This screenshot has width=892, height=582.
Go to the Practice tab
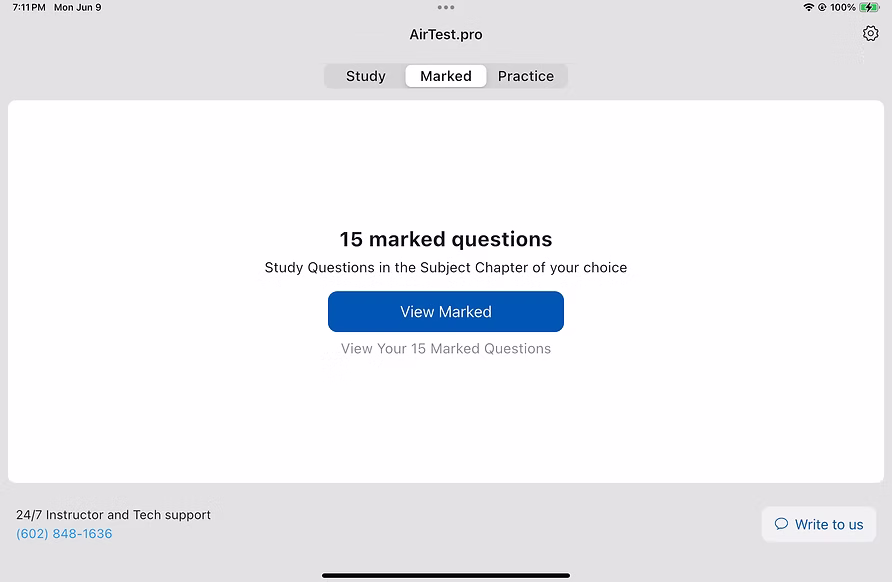[x=526, y=76]
